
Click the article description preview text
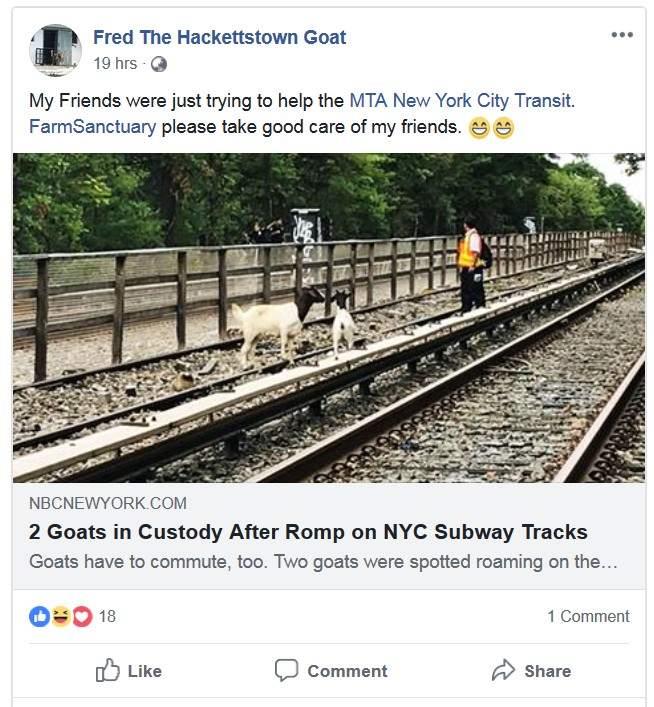pos(323,562)
